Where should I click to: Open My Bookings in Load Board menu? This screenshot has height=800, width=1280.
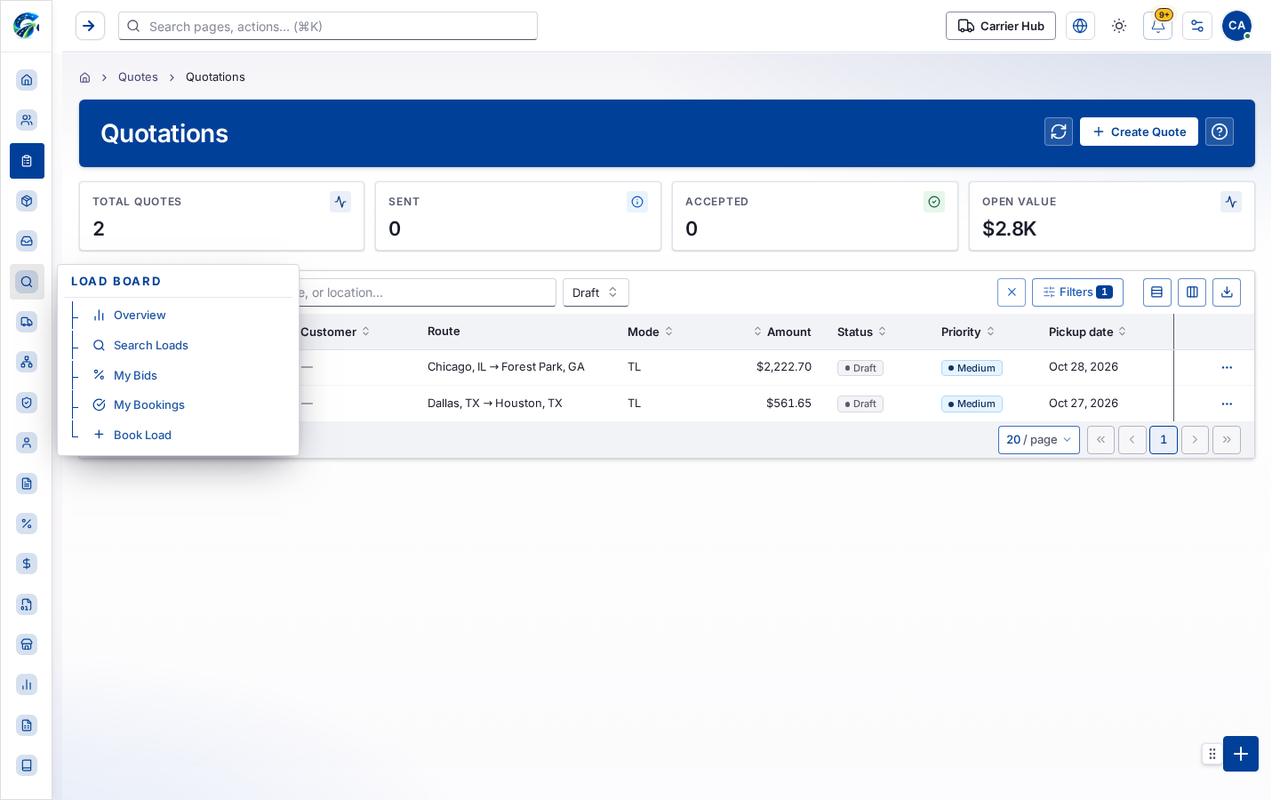click(148, 405)
